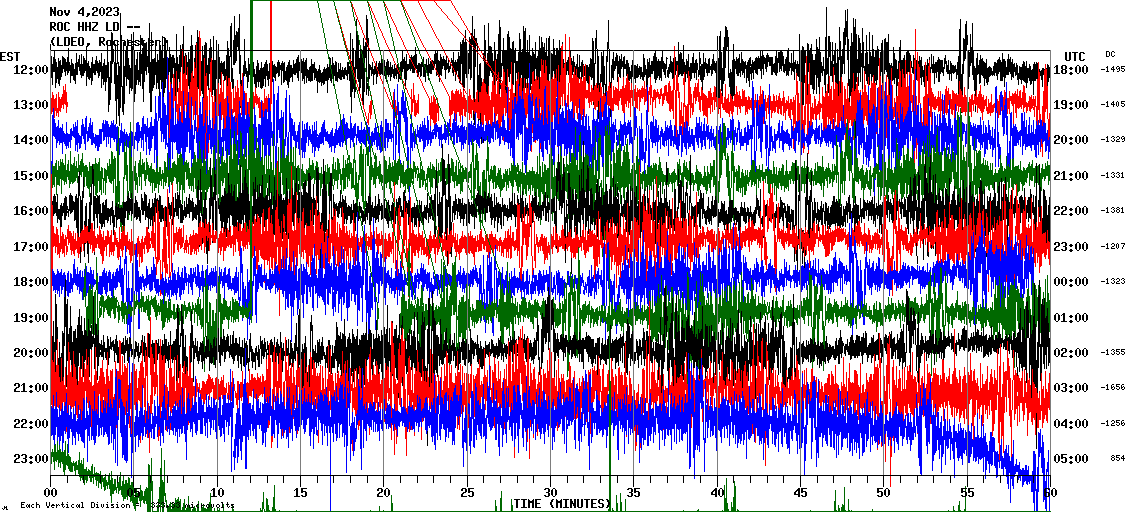
Task: Click the 30 minute tick label
Action: pyautogui.click(x=550, y=493)
